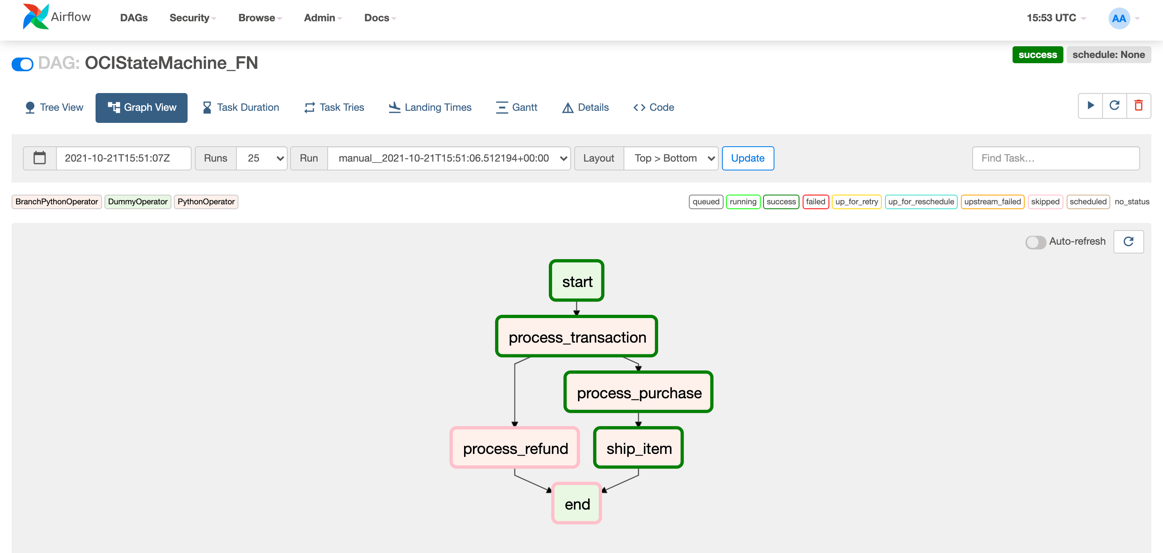Select the end task node

click(x=576, y=504)
